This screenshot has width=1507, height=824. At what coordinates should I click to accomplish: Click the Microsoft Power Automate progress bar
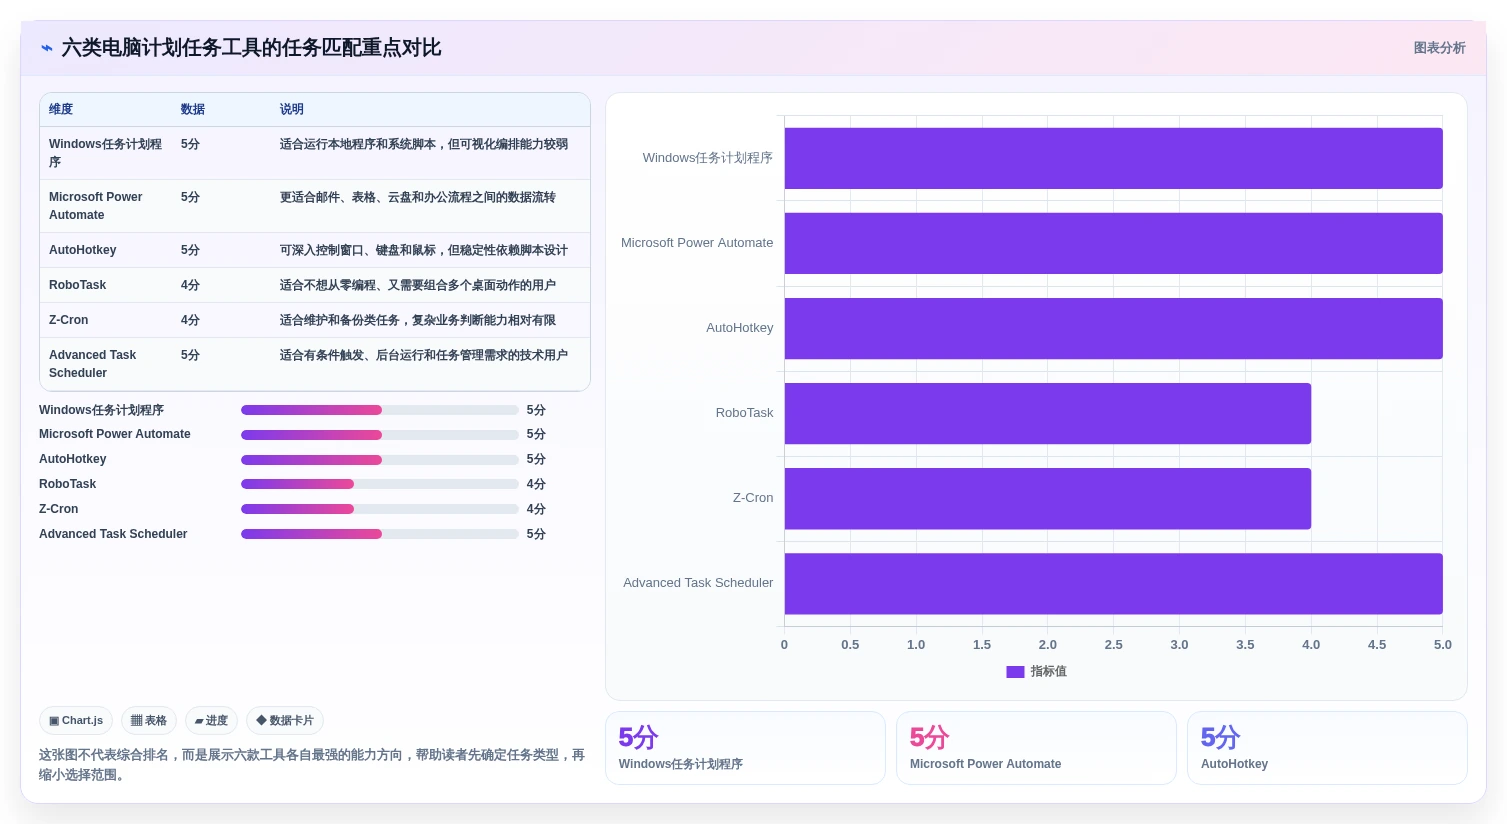point(380,435)
